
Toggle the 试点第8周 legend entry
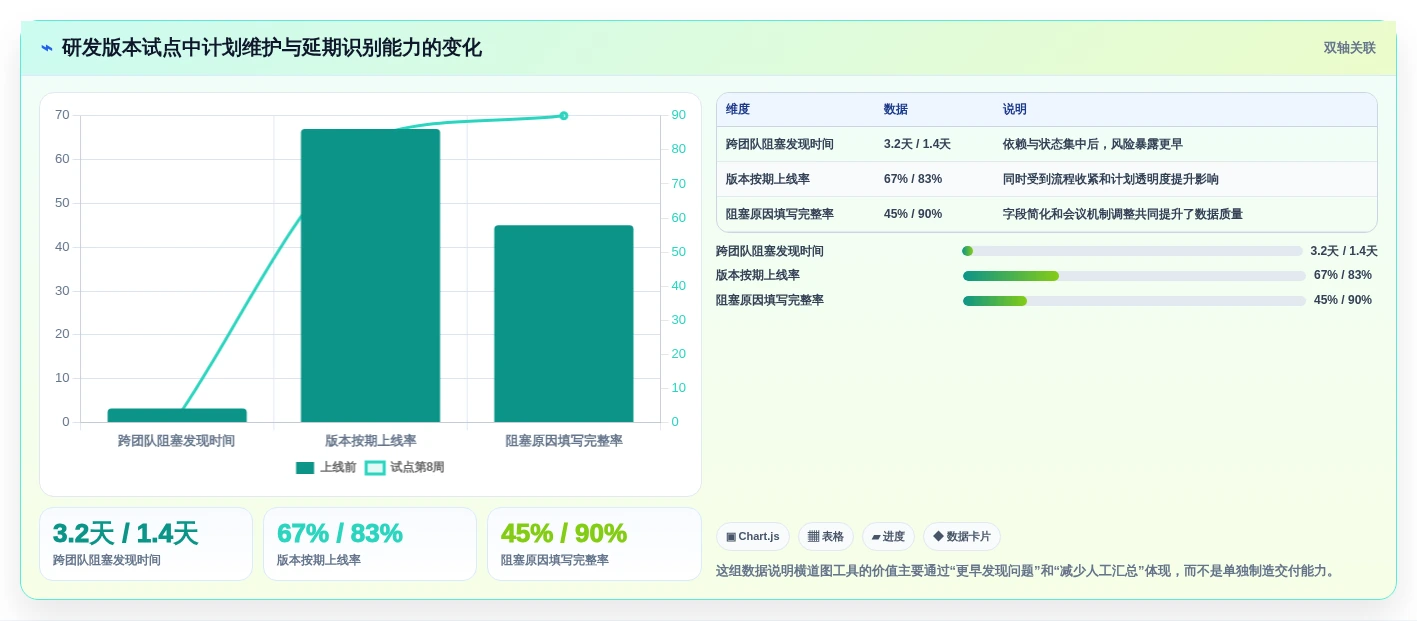click(405, 467)
